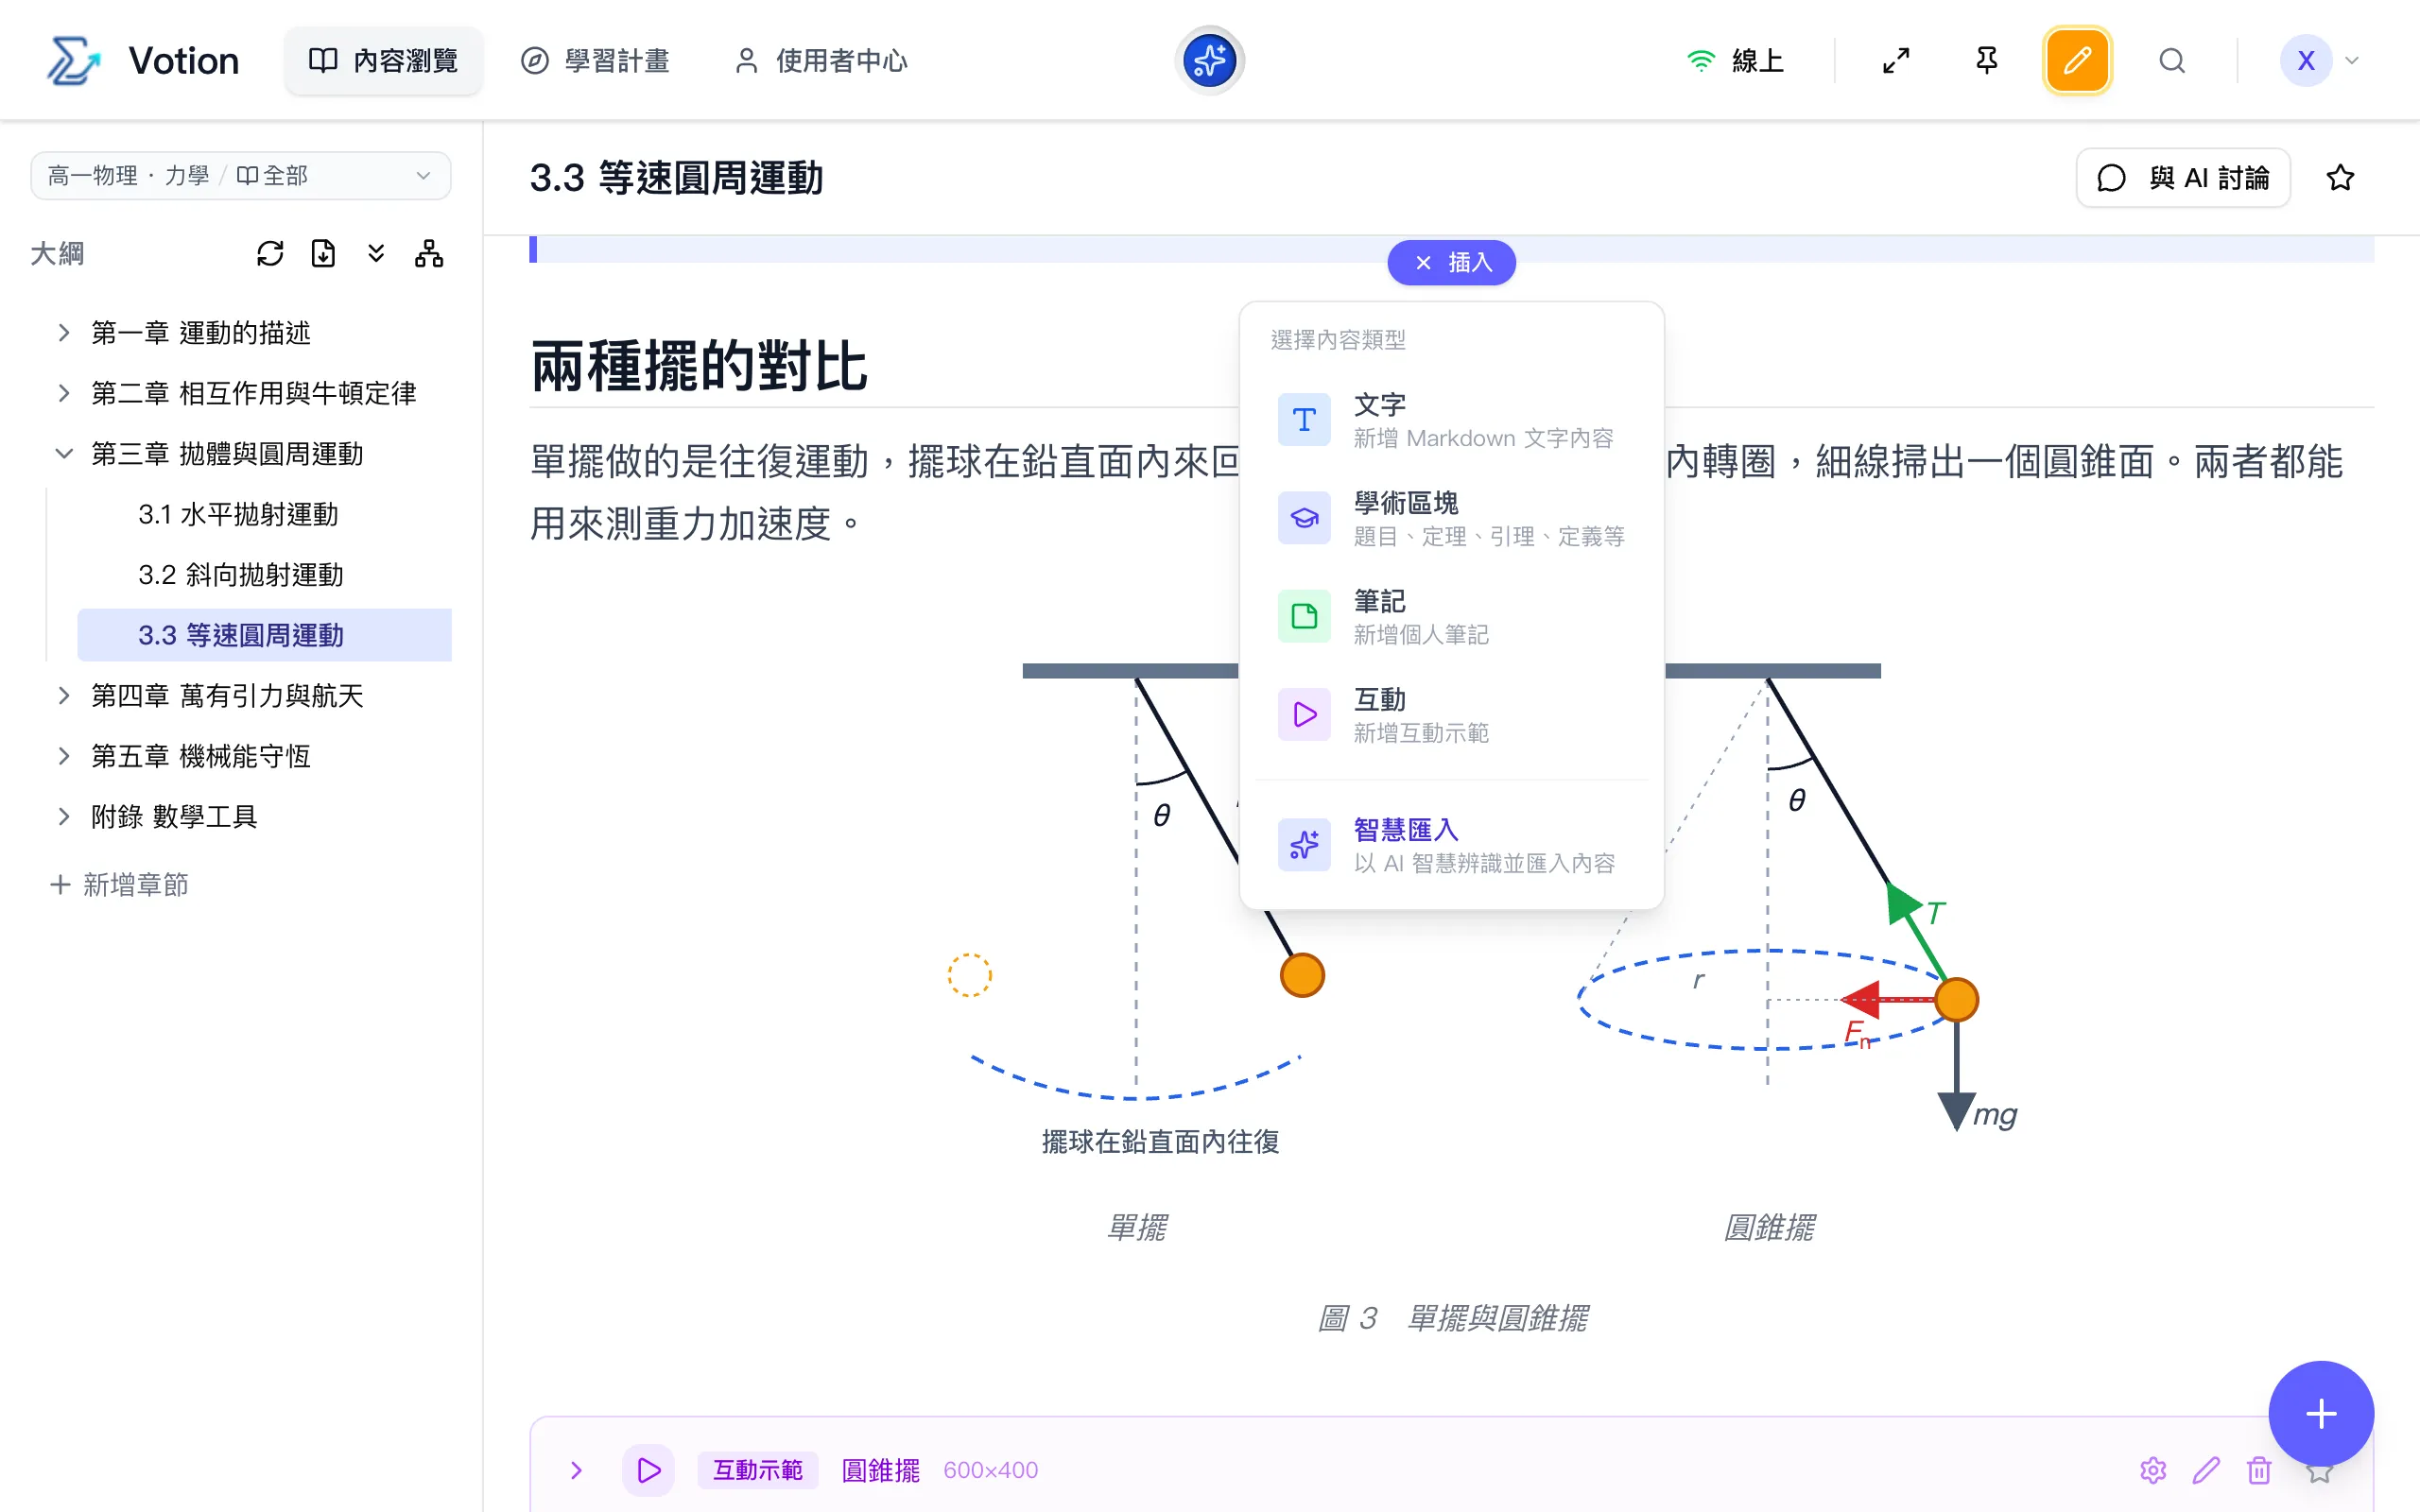2420x1512 pixels.
Task: Click the refresh outline icon
Action: tap(270, 254)
